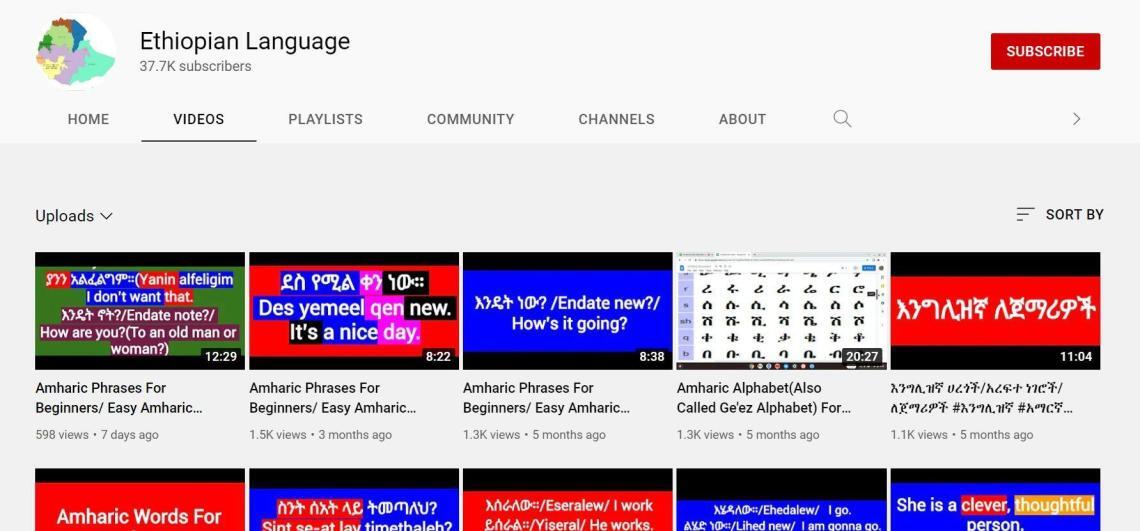1140x531 pixels.
Task: Play the 12:29 Amharic Phrases video thumbnail
Action: [x=140, y=311]
